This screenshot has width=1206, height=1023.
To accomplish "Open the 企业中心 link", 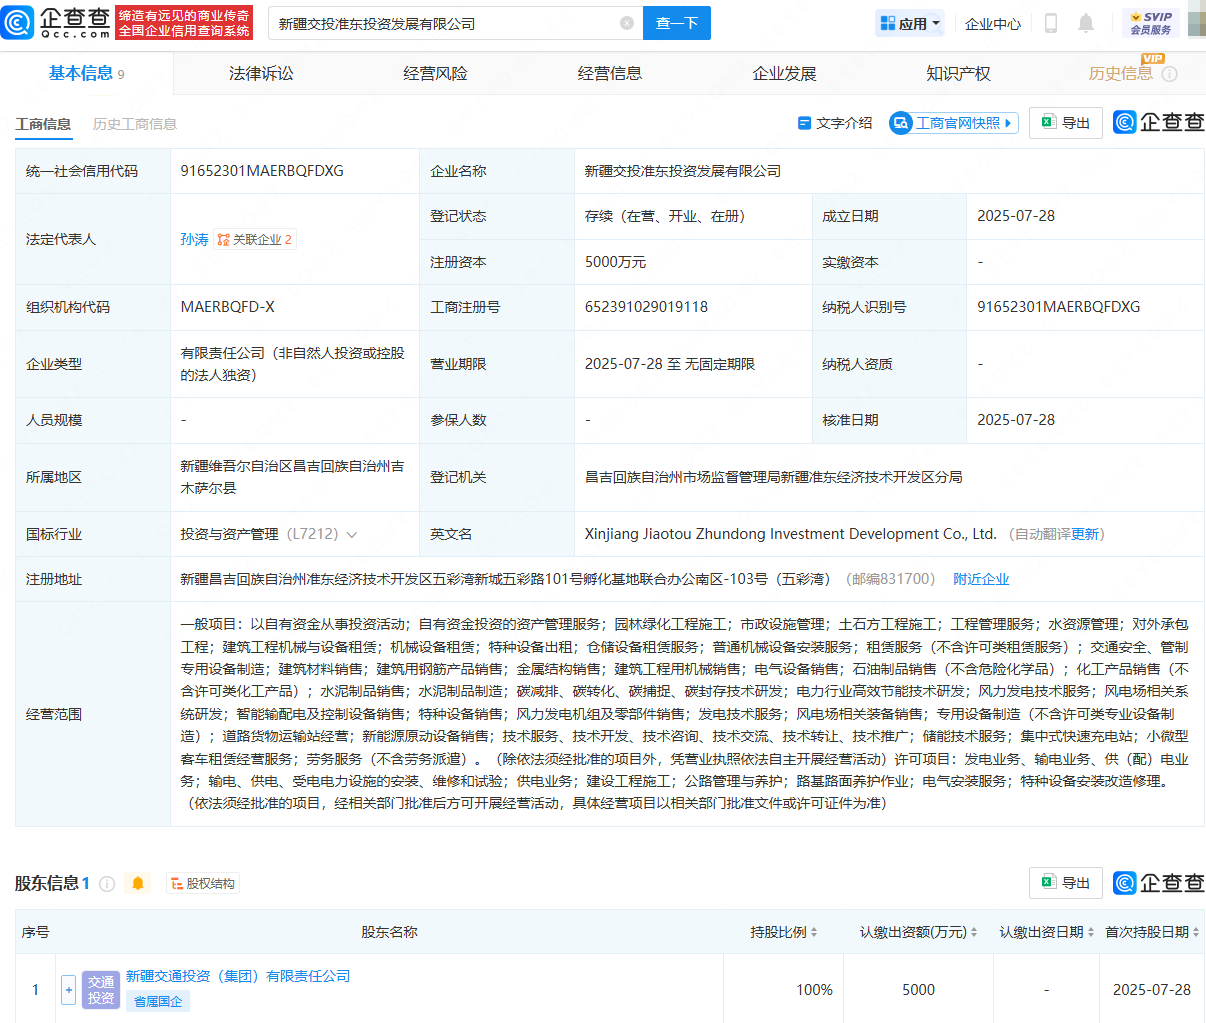I will coord(993,23).
